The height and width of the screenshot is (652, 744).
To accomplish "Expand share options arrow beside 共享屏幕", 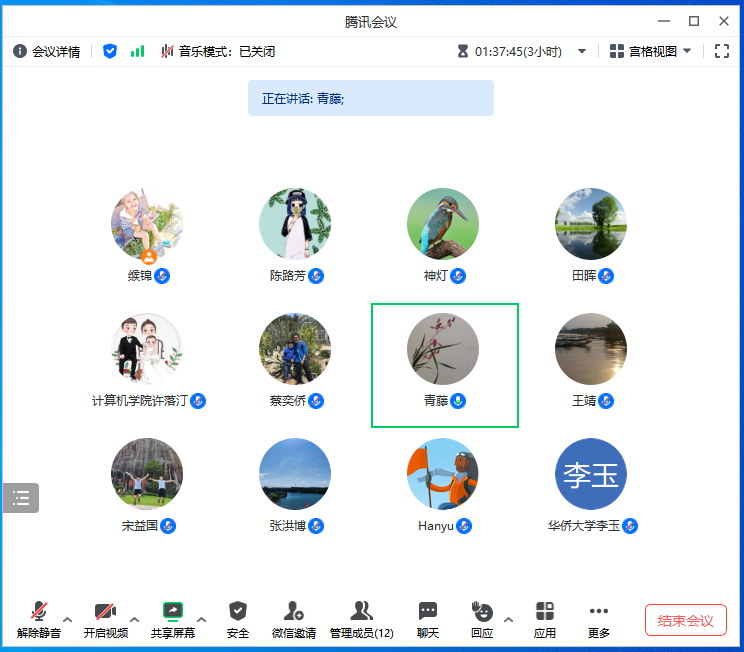I will tap(202, 620).
